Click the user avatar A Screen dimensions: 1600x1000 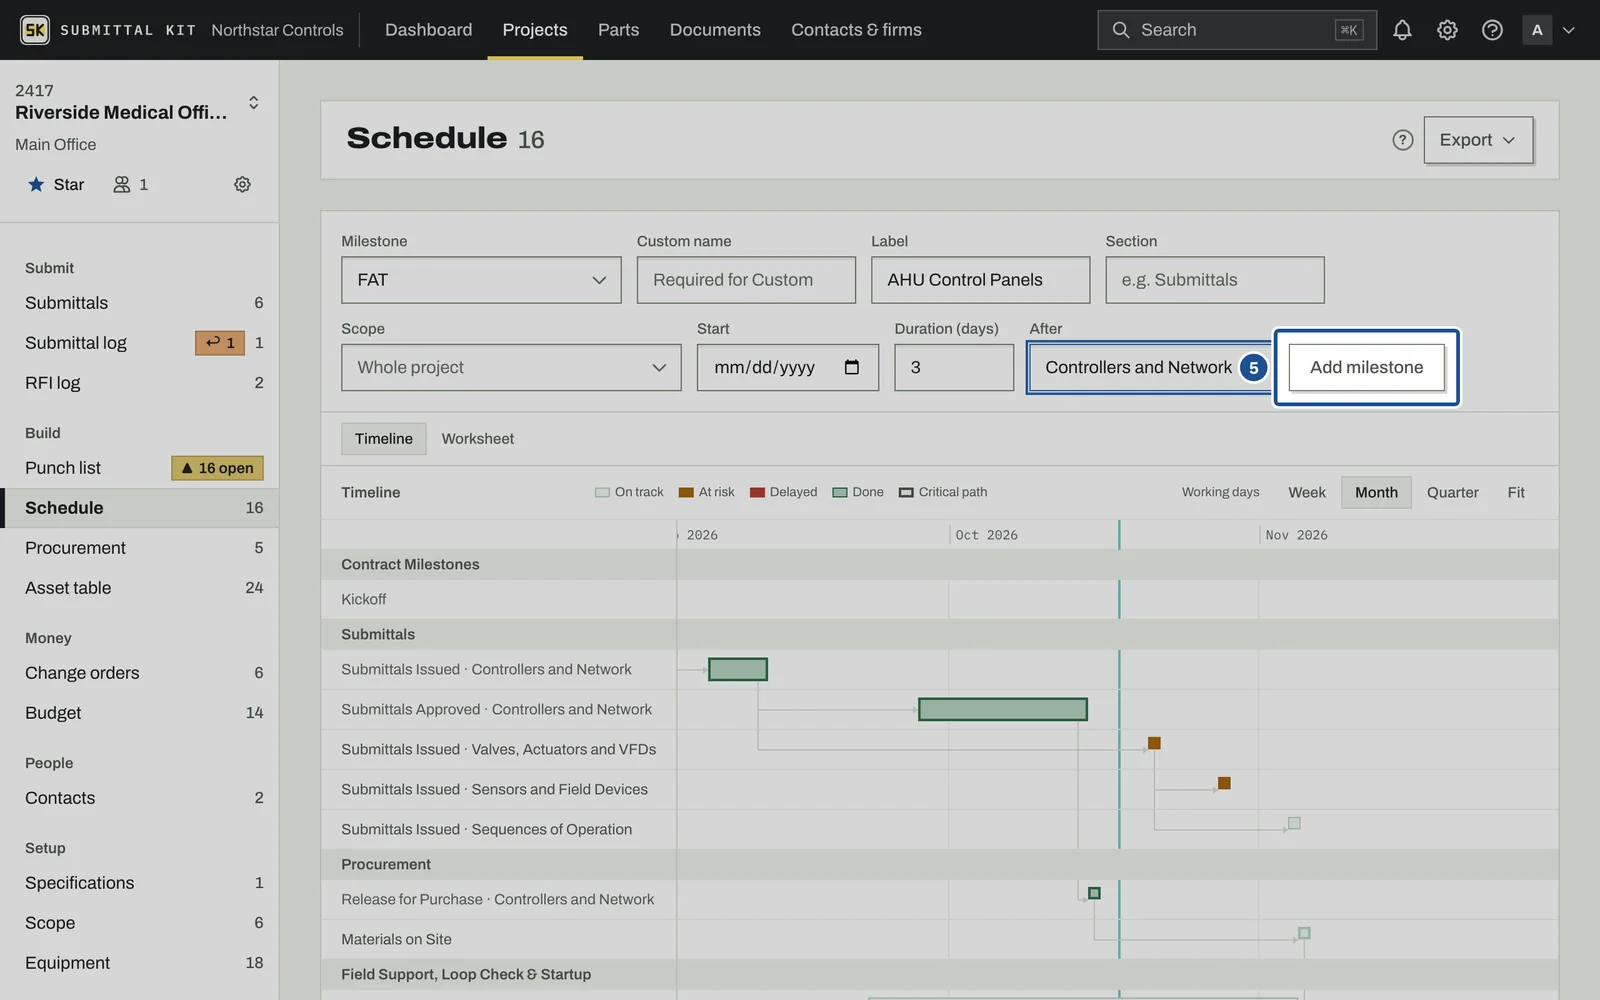click(x=1537, y=30)
